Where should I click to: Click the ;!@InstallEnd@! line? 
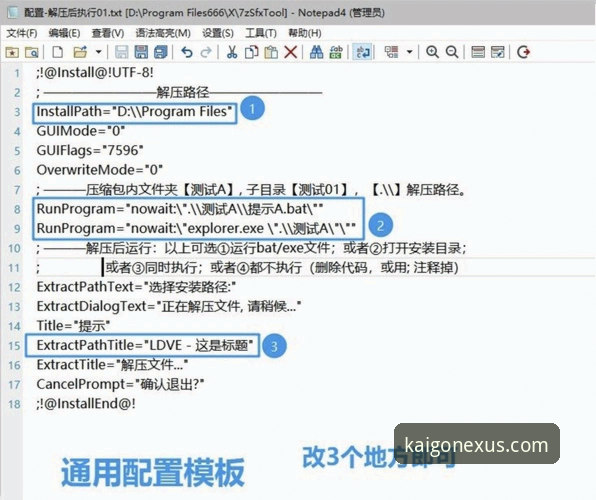click(x=86, y=403)
